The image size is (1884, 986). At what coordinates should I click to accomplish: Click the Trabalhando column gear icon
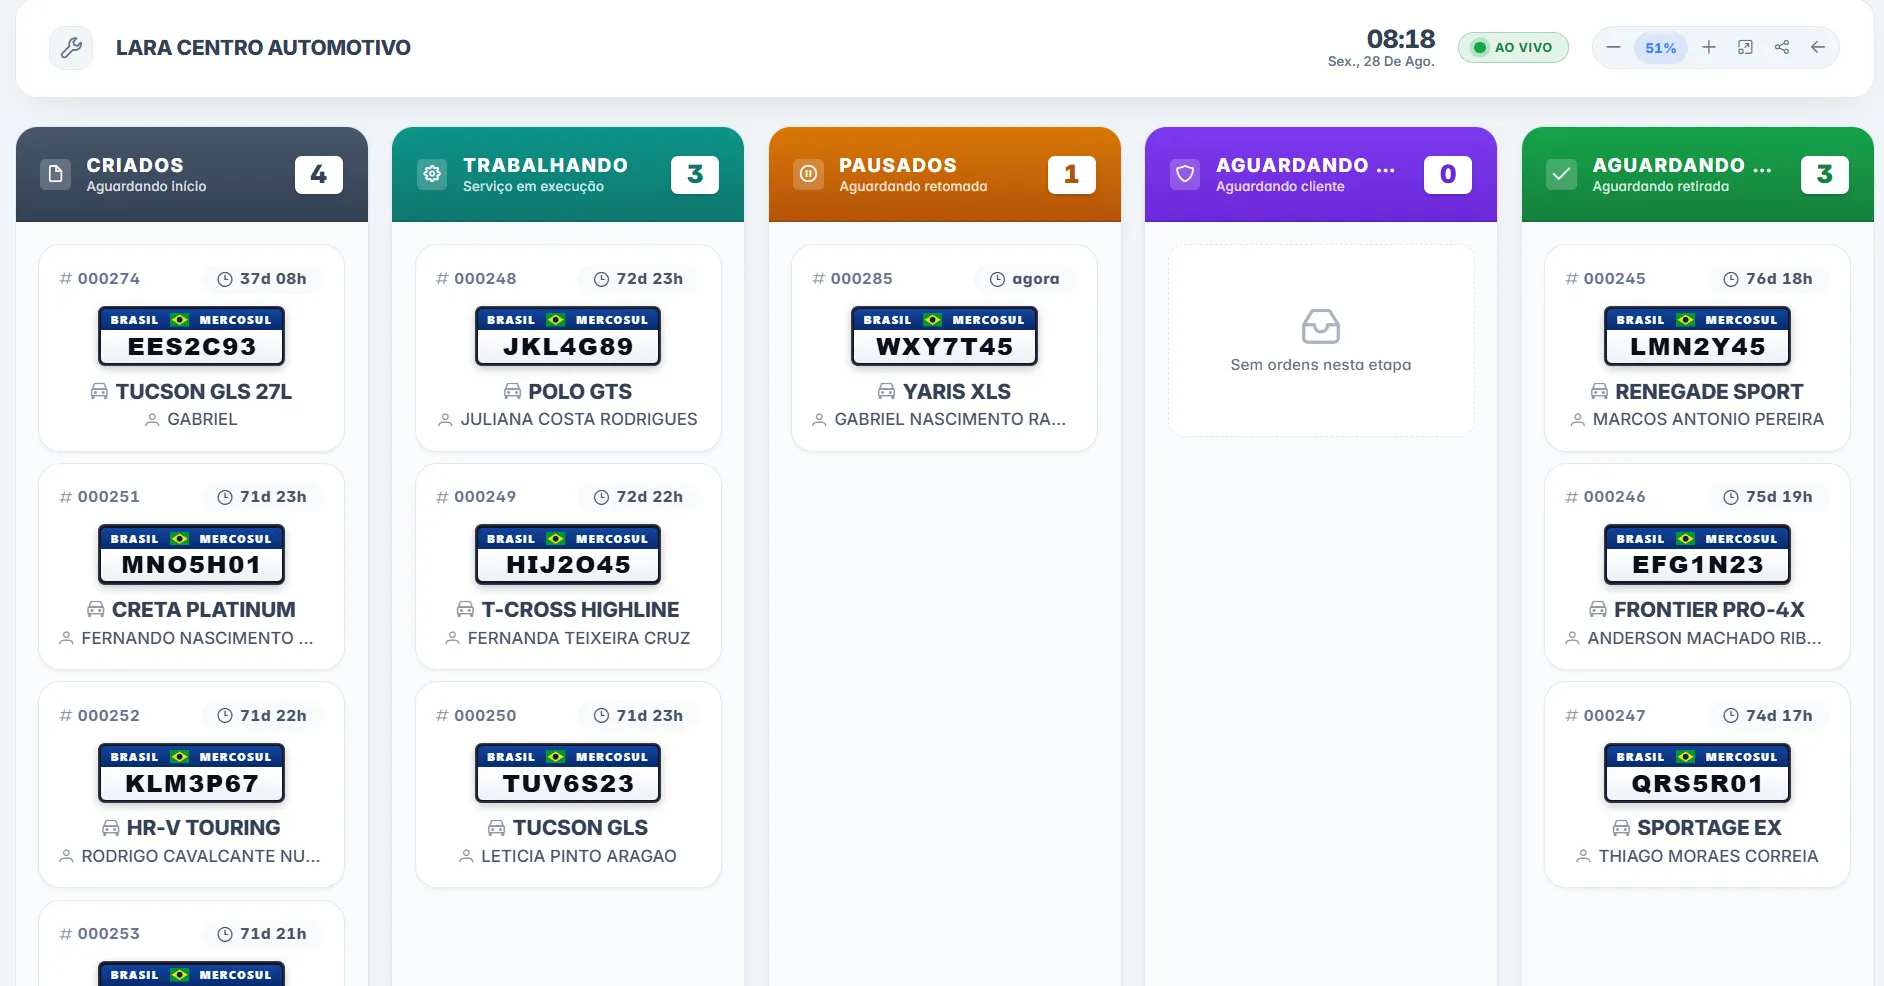pos(432,174)
